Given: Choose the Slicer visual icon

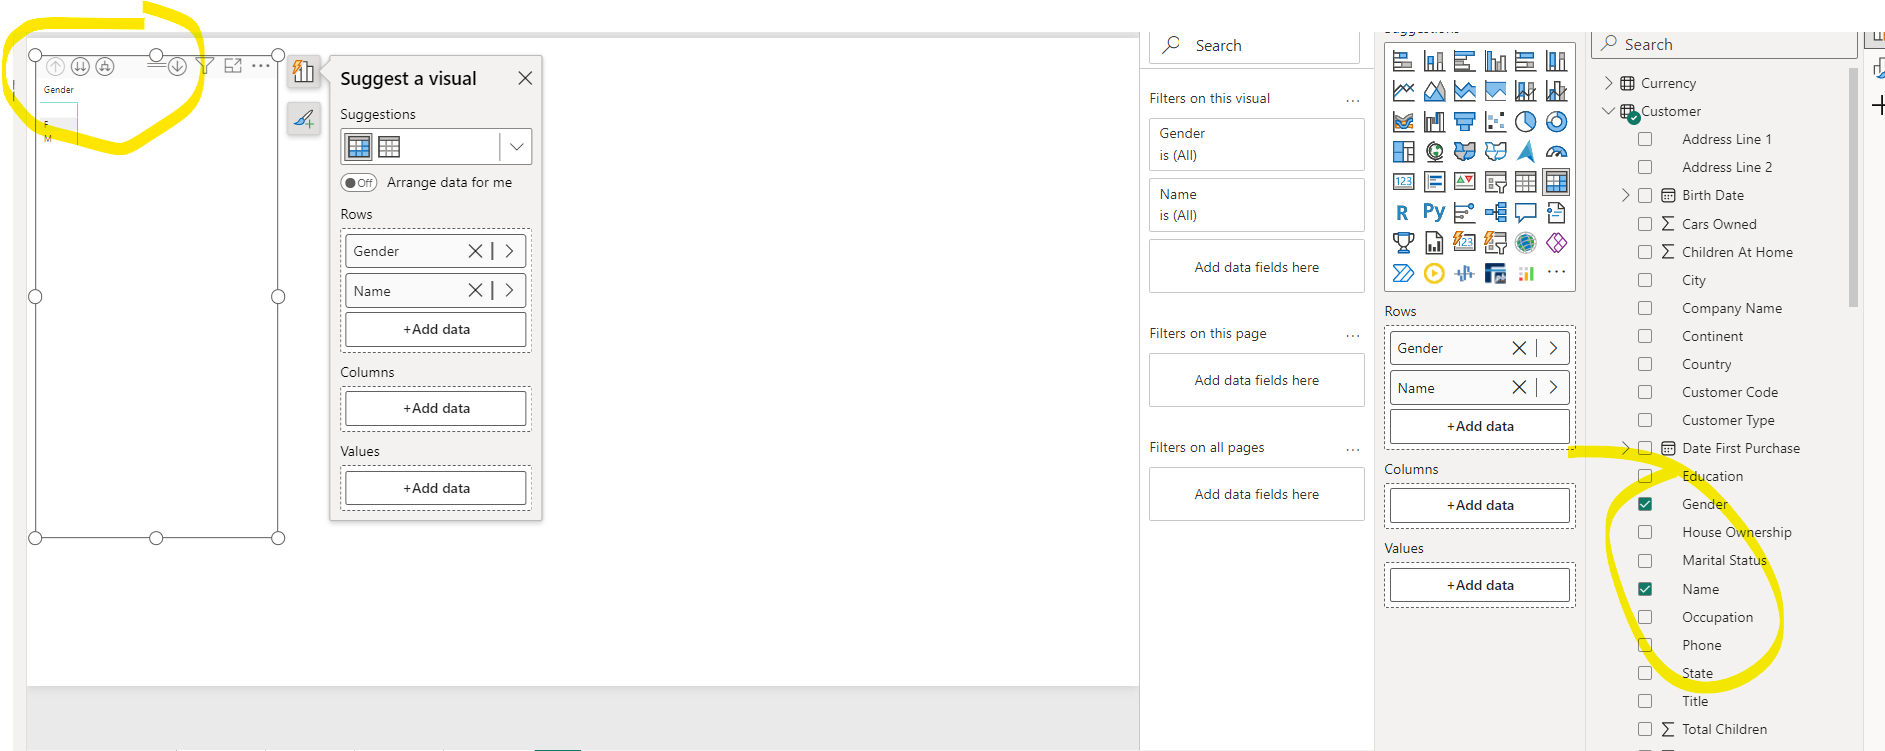Looking at the screenshot, I should 1495,182.
